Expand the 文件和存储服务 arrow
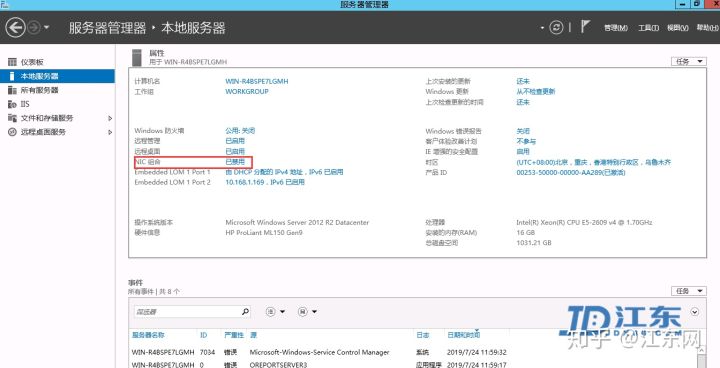720x368 pixels. click(x=110, y=118)
